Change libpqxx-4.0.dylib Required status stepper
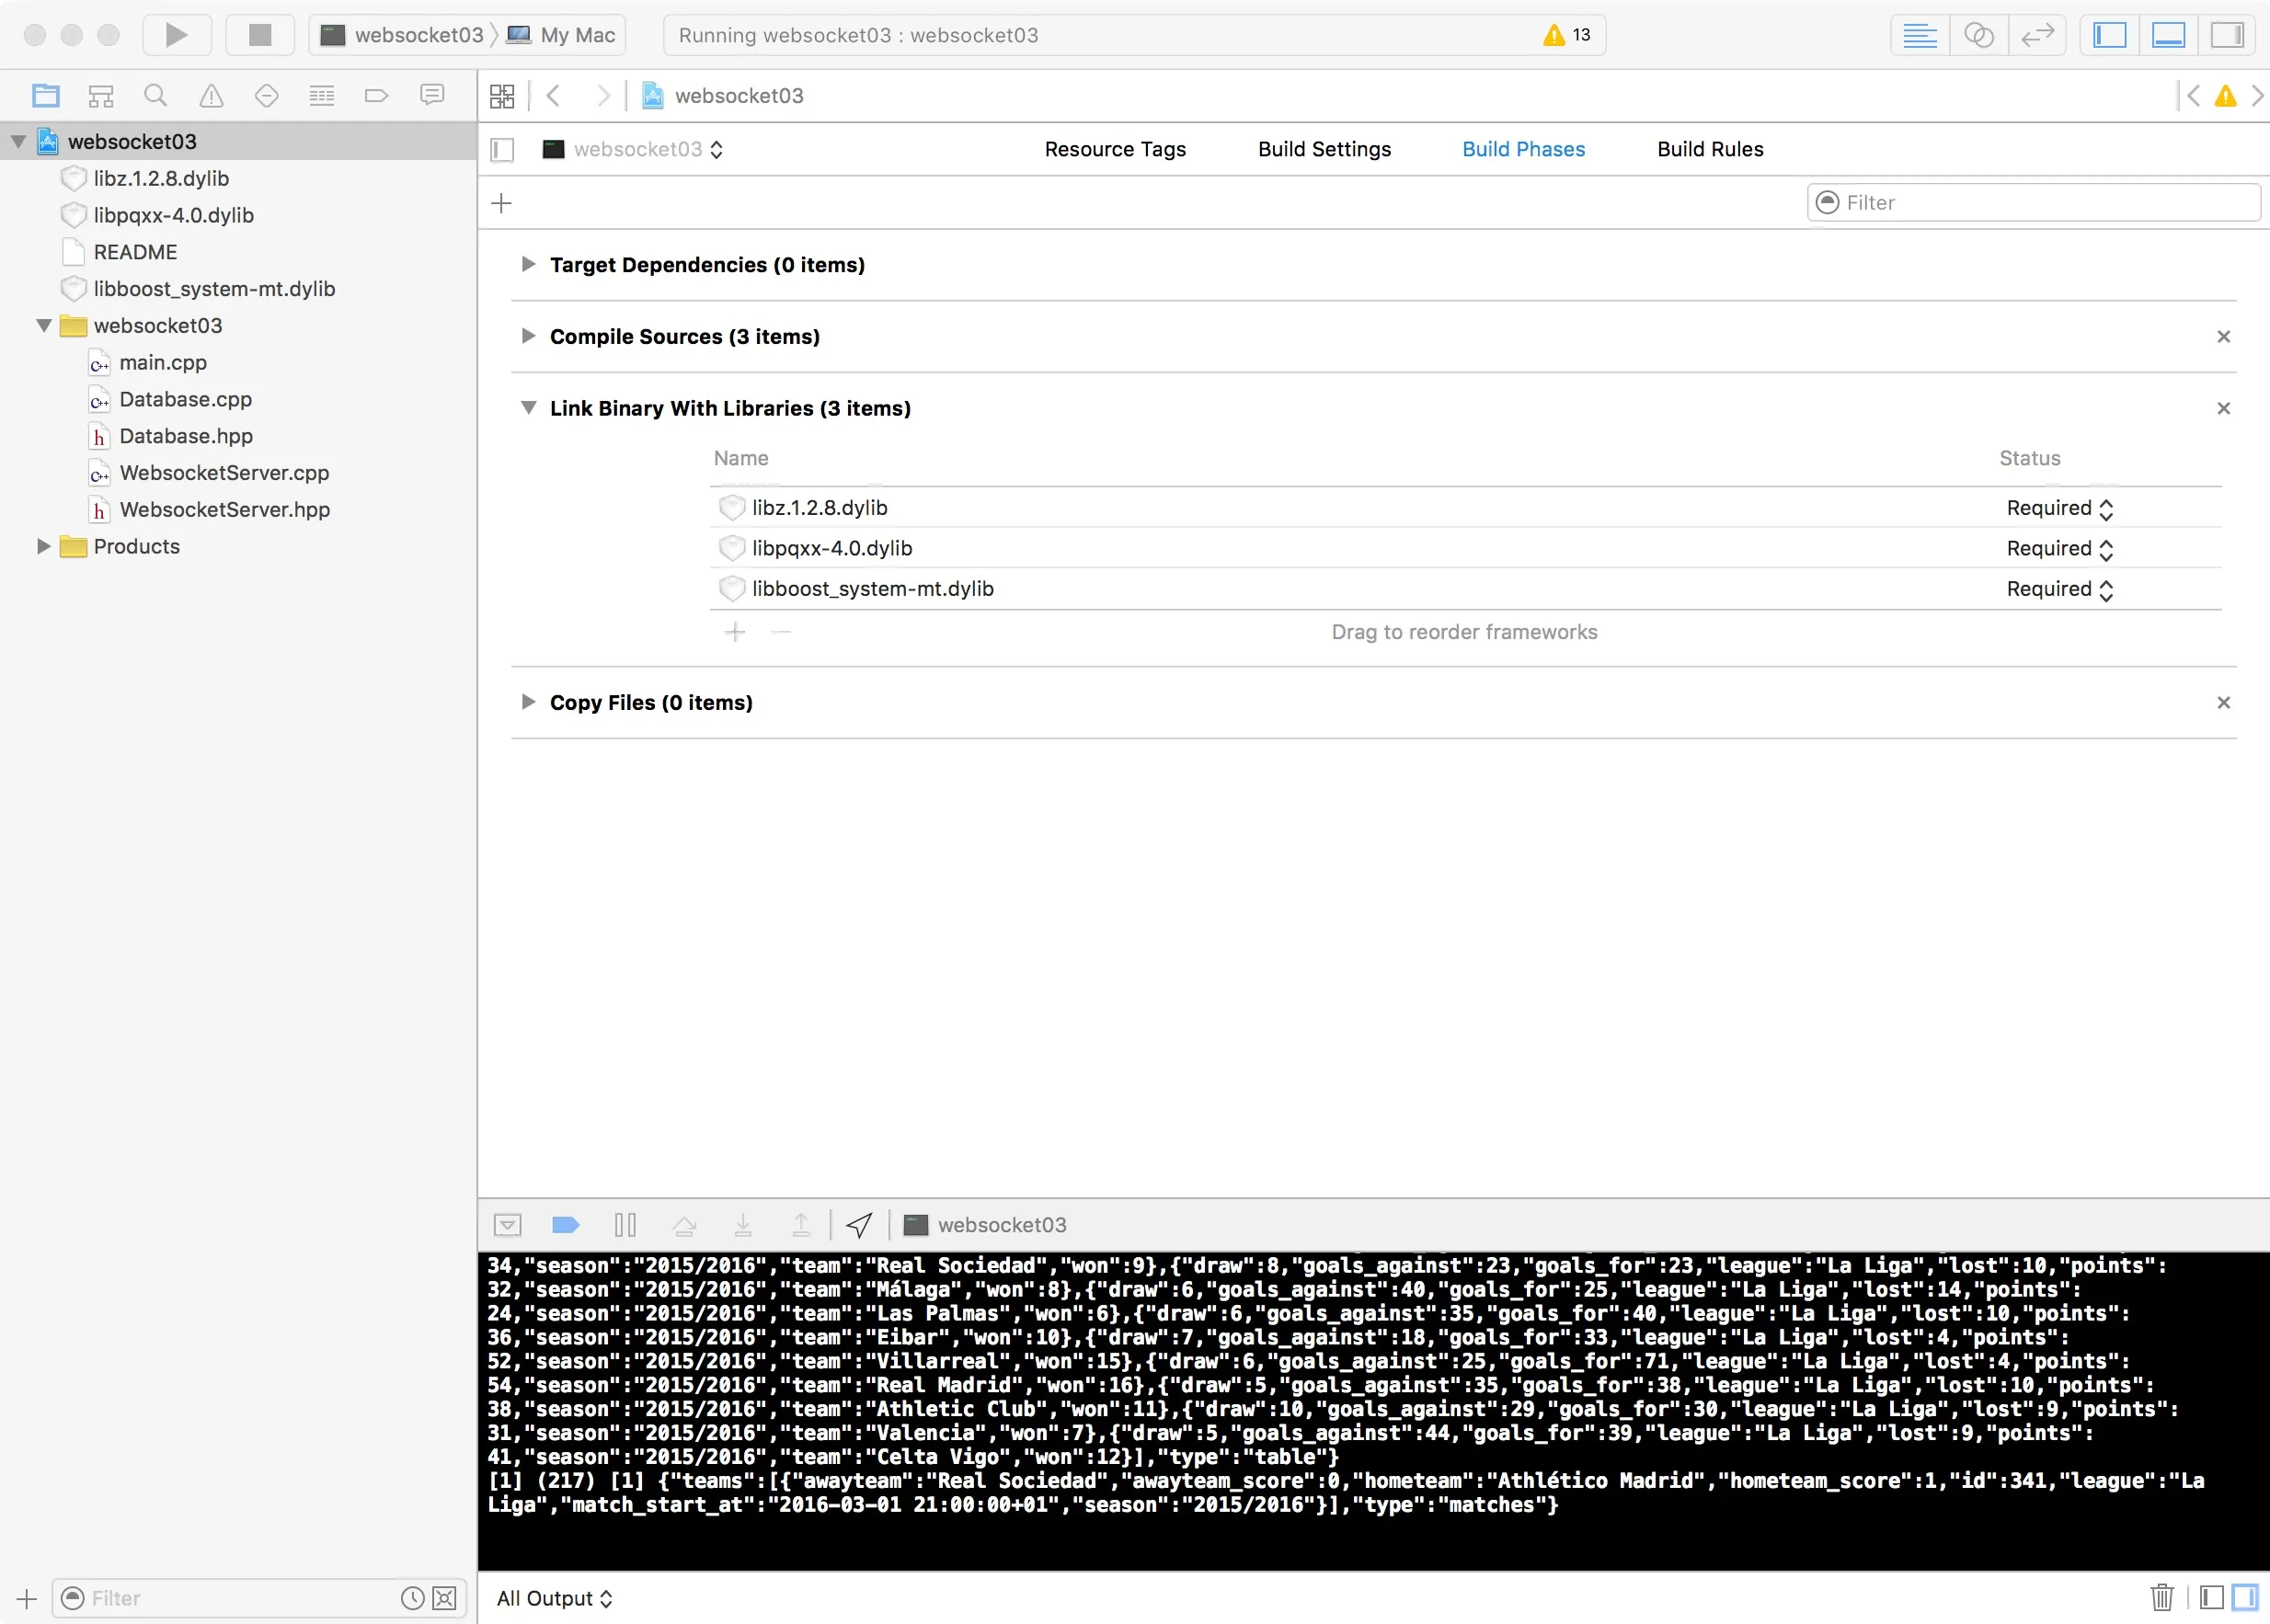 coord(2105,549)
